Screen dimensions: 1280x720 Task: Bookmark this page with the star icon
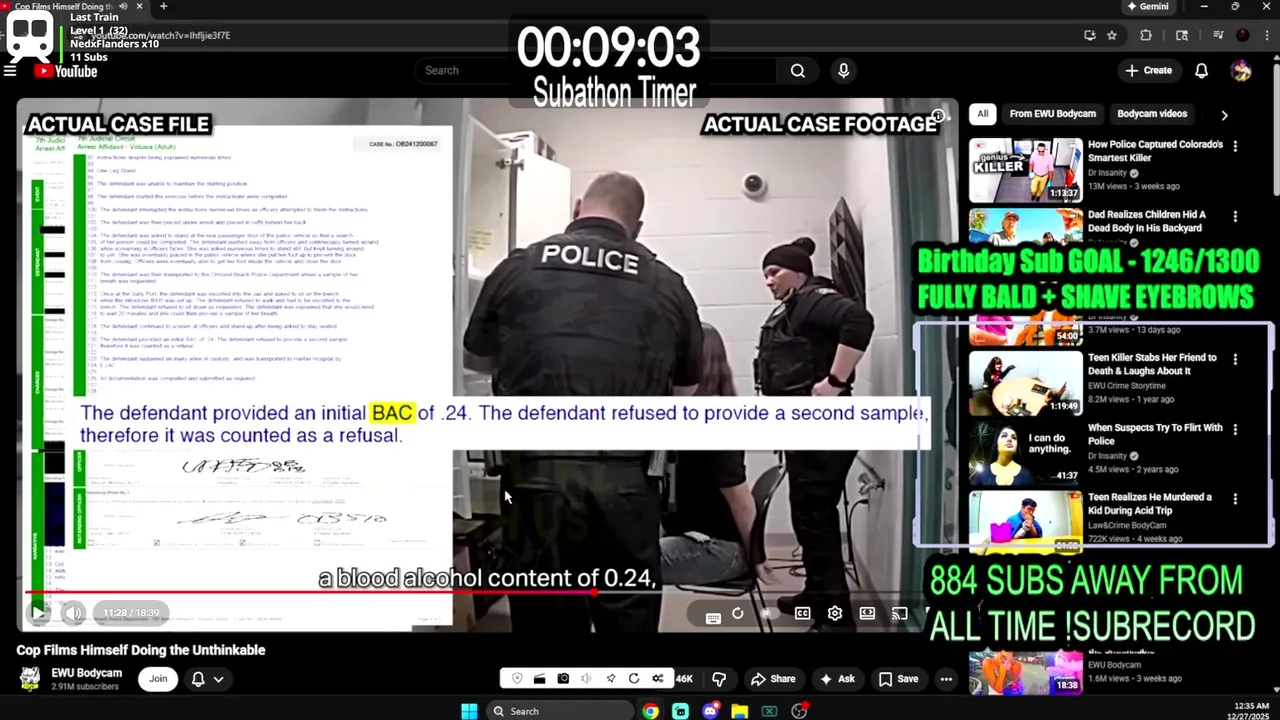coord(1112,35)
